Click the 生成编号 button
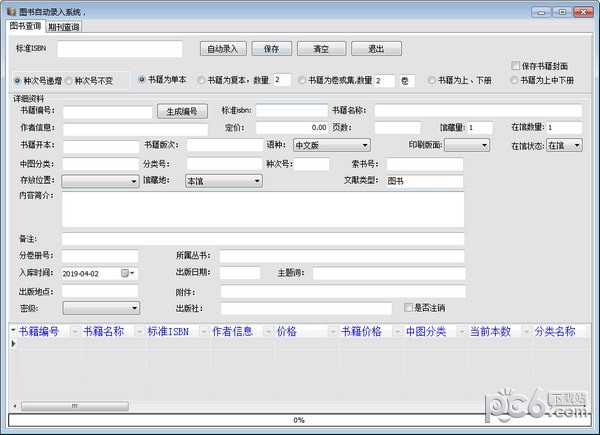The image size is (600, 435). [182, 111]
